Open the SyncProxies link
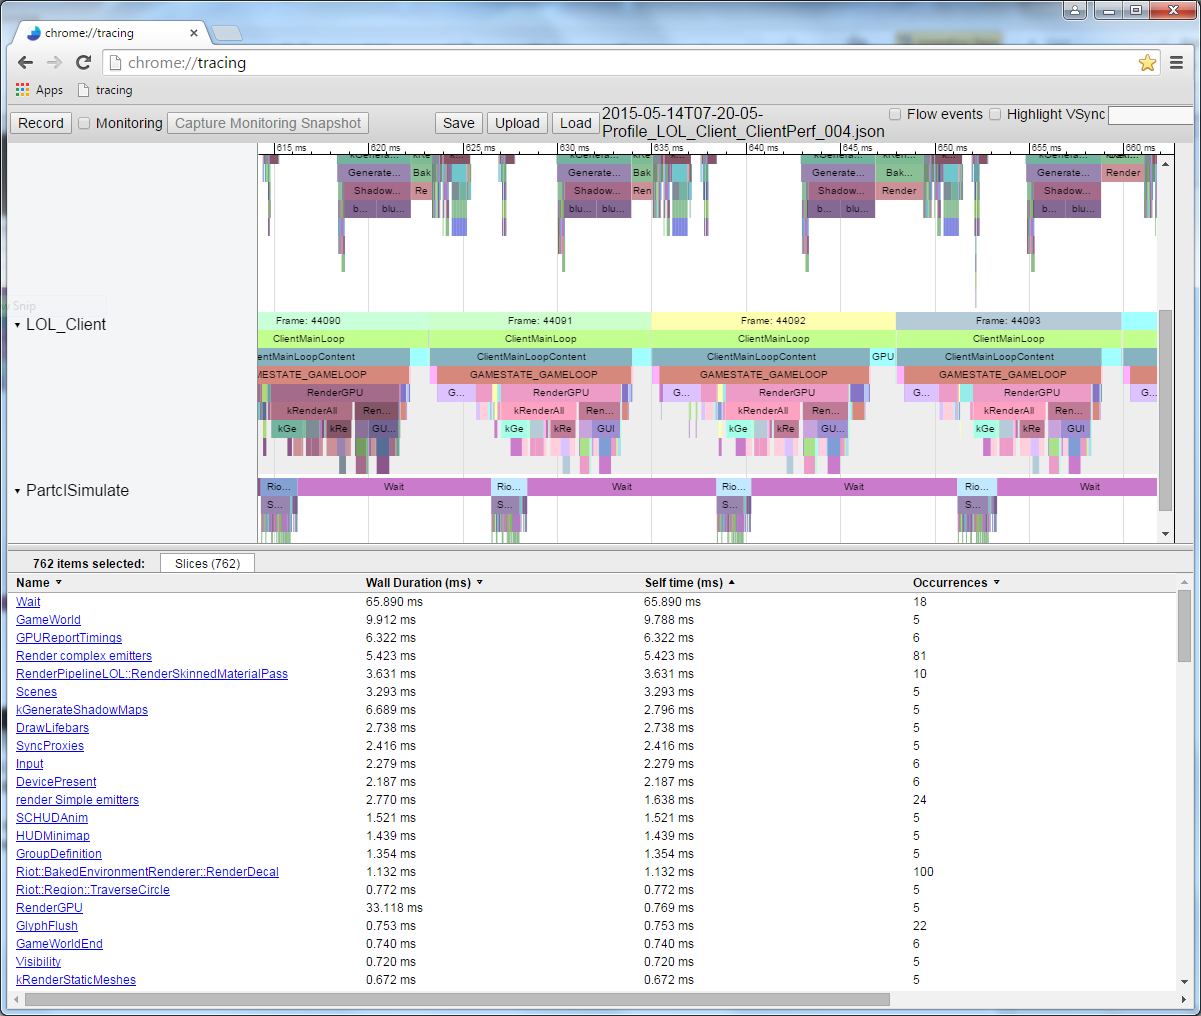 50,746
